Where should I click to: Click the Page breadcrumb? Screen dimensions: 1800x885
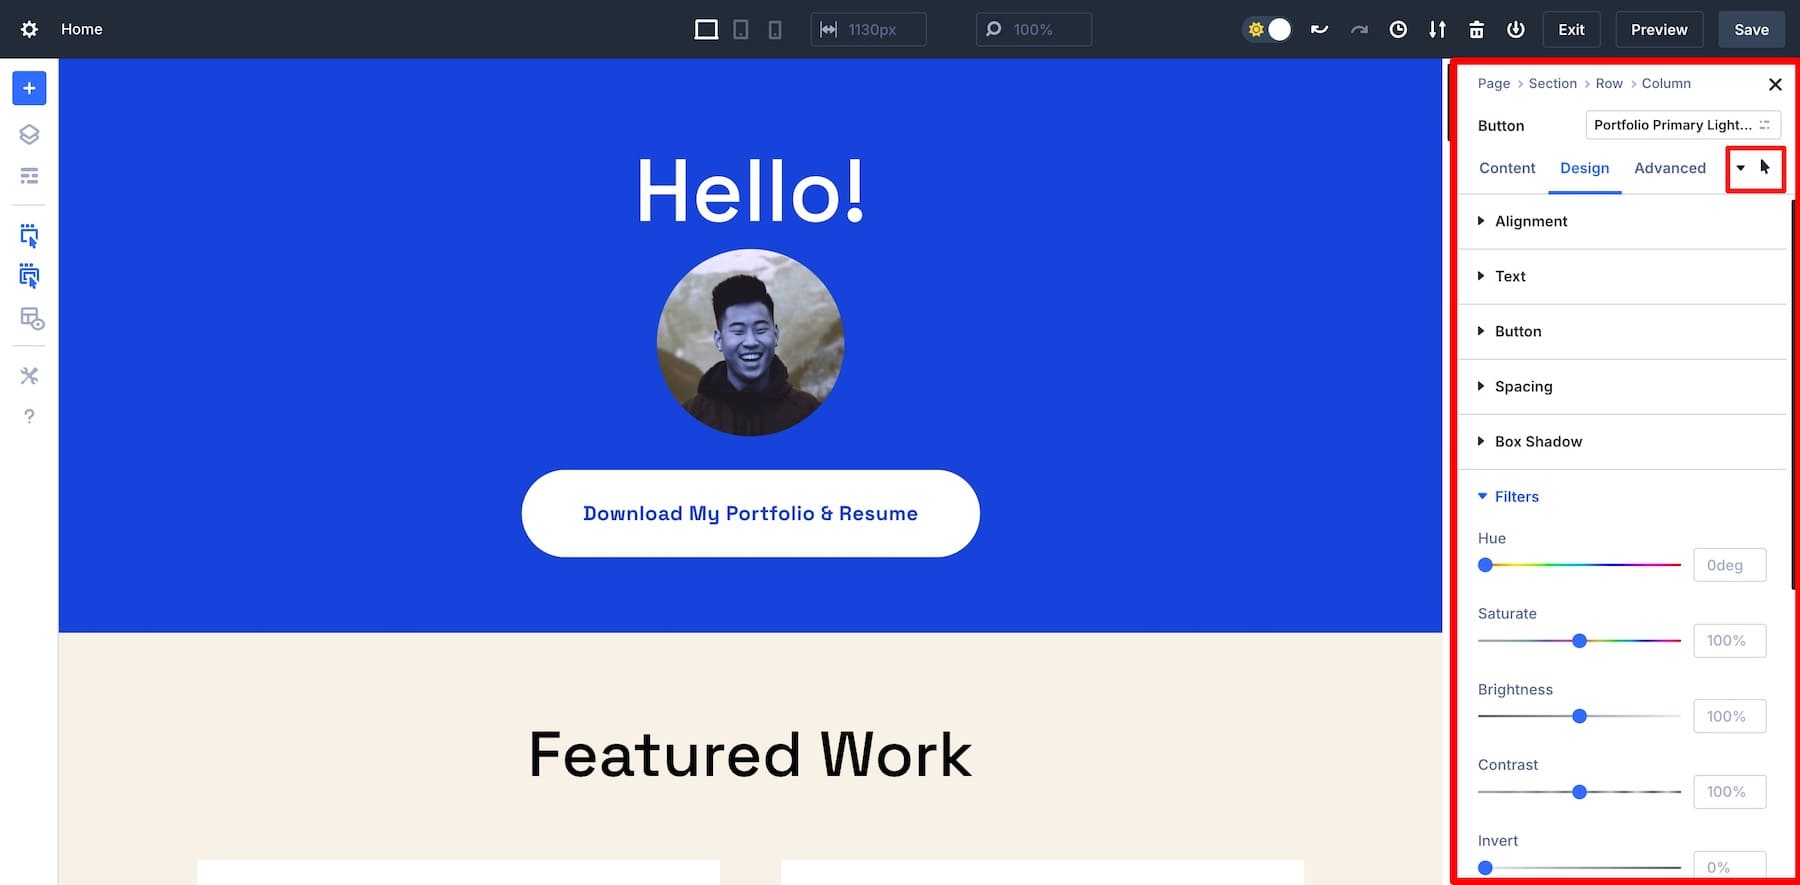point(1494,84)
